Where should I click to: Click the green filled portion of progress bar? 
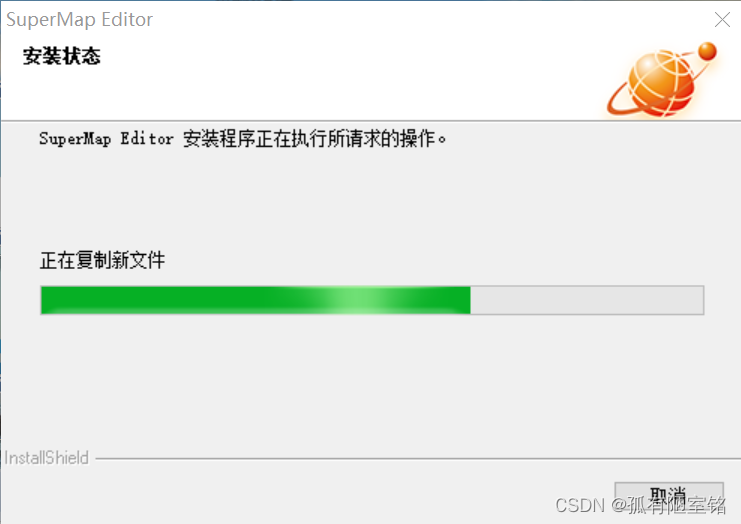(256, 300)
